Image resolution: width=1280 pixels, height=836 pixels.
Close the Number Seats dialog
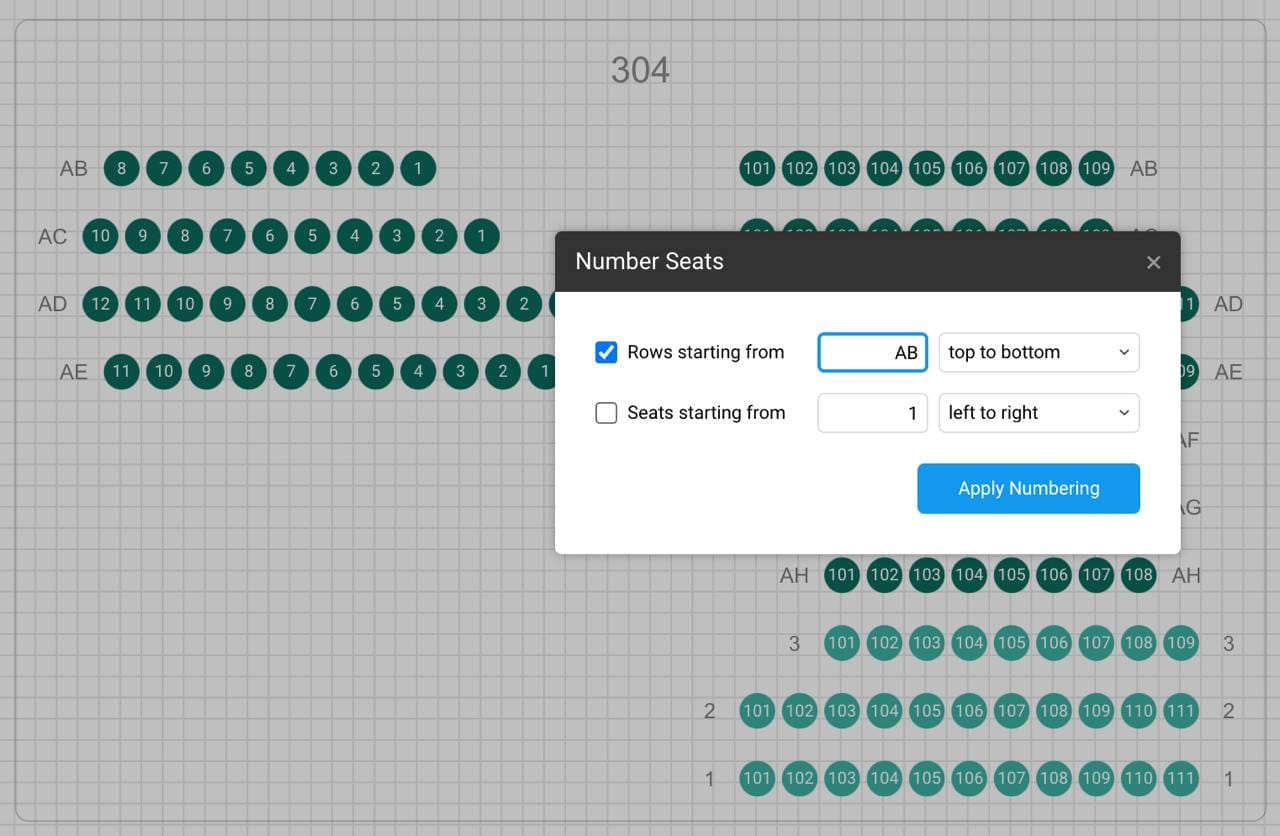coord(1153,262)
